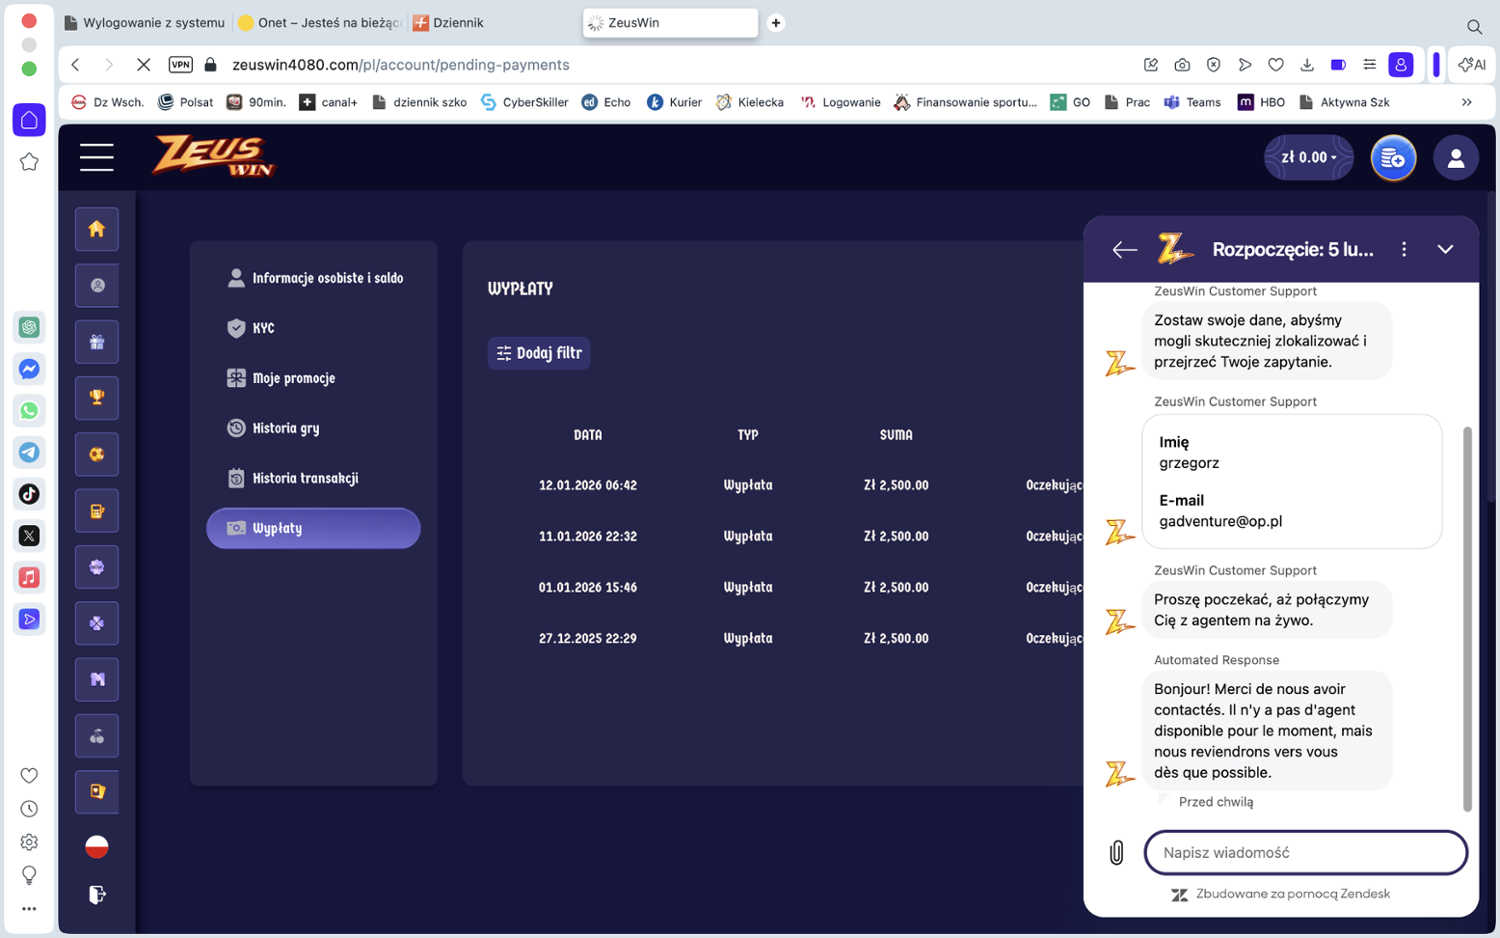The height and width of the screenshot is (938, 1500).
Task: Open the chat three-dot options menu
Action: 1404,250
